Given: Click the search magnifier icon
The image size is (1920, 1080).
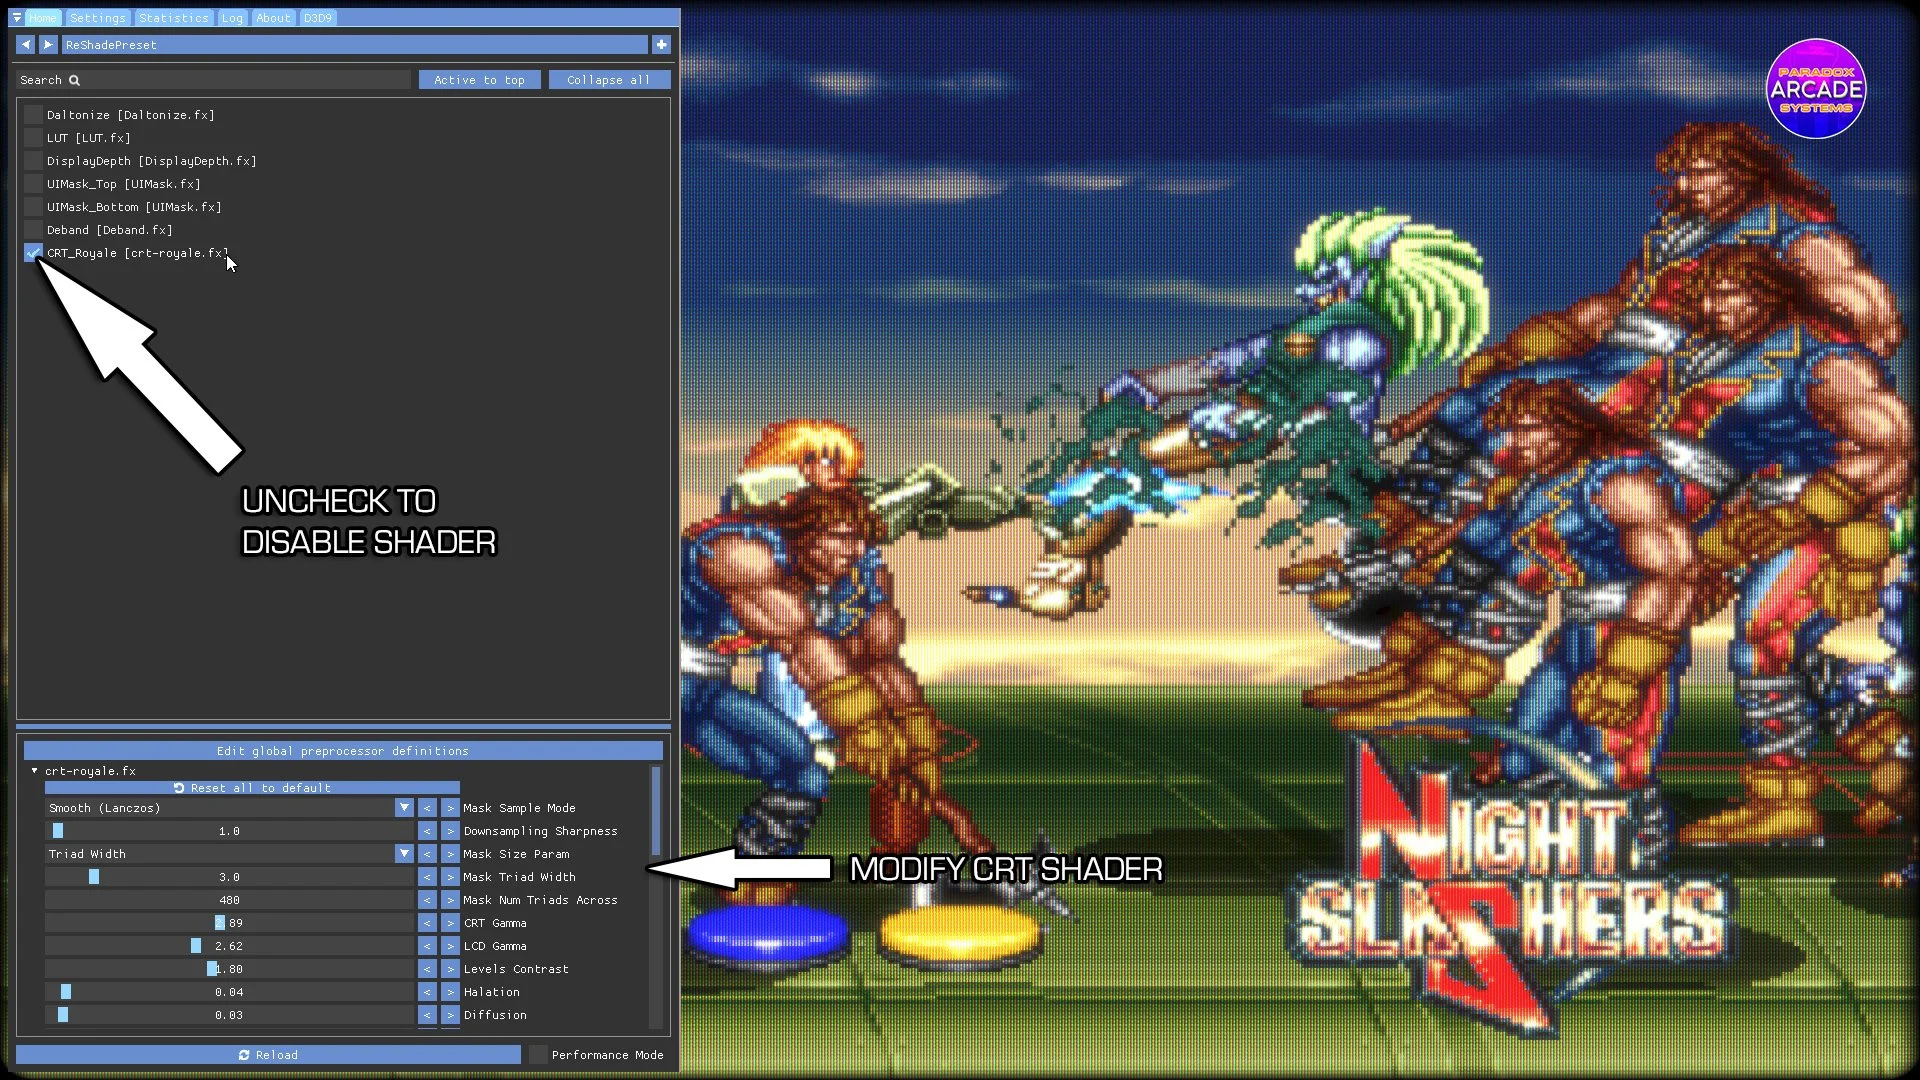Looking at the screenshot, I should point(74,80).
